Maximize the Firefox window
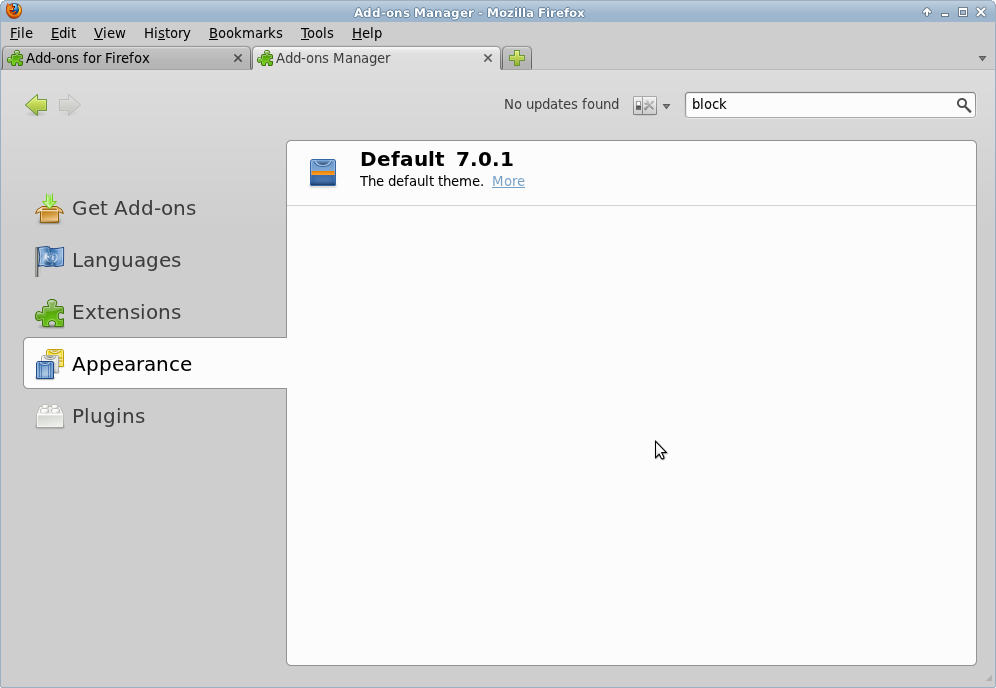Image resolution: width=996 pixels, height=688 pixels. click(963, 12)
